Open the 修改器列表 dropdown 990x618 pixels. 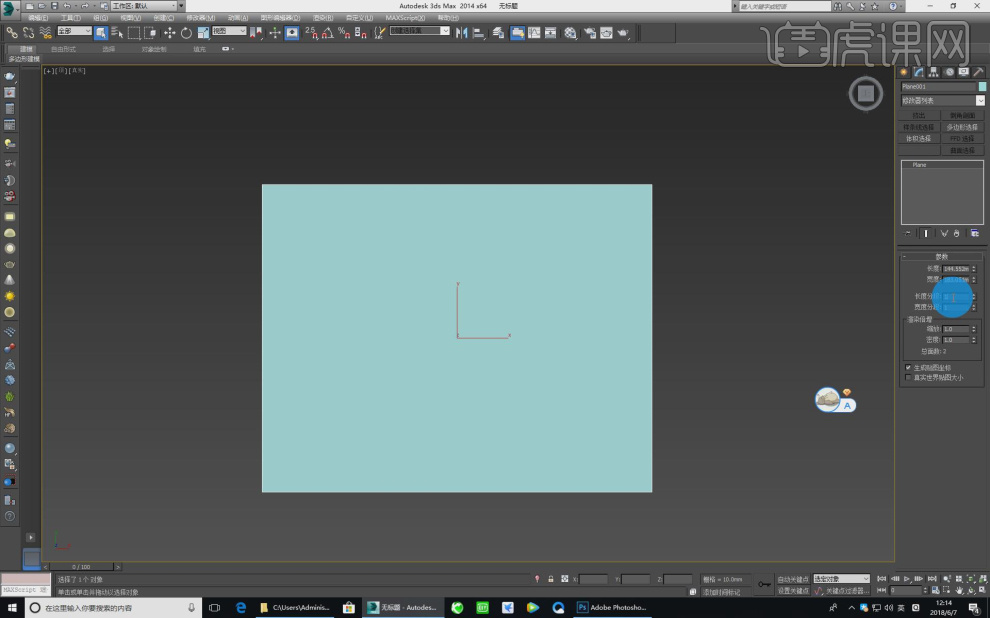981,100
